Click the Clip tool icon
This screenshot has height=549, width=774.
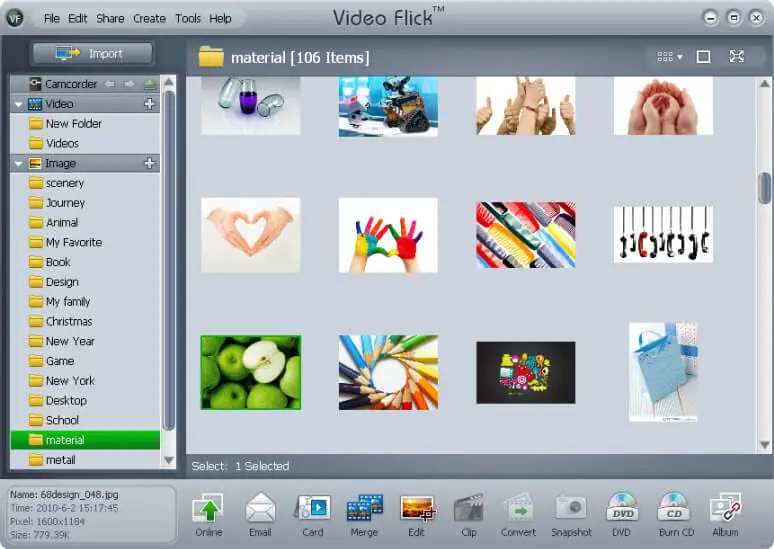pyautogui.click(x=468, y=514)
